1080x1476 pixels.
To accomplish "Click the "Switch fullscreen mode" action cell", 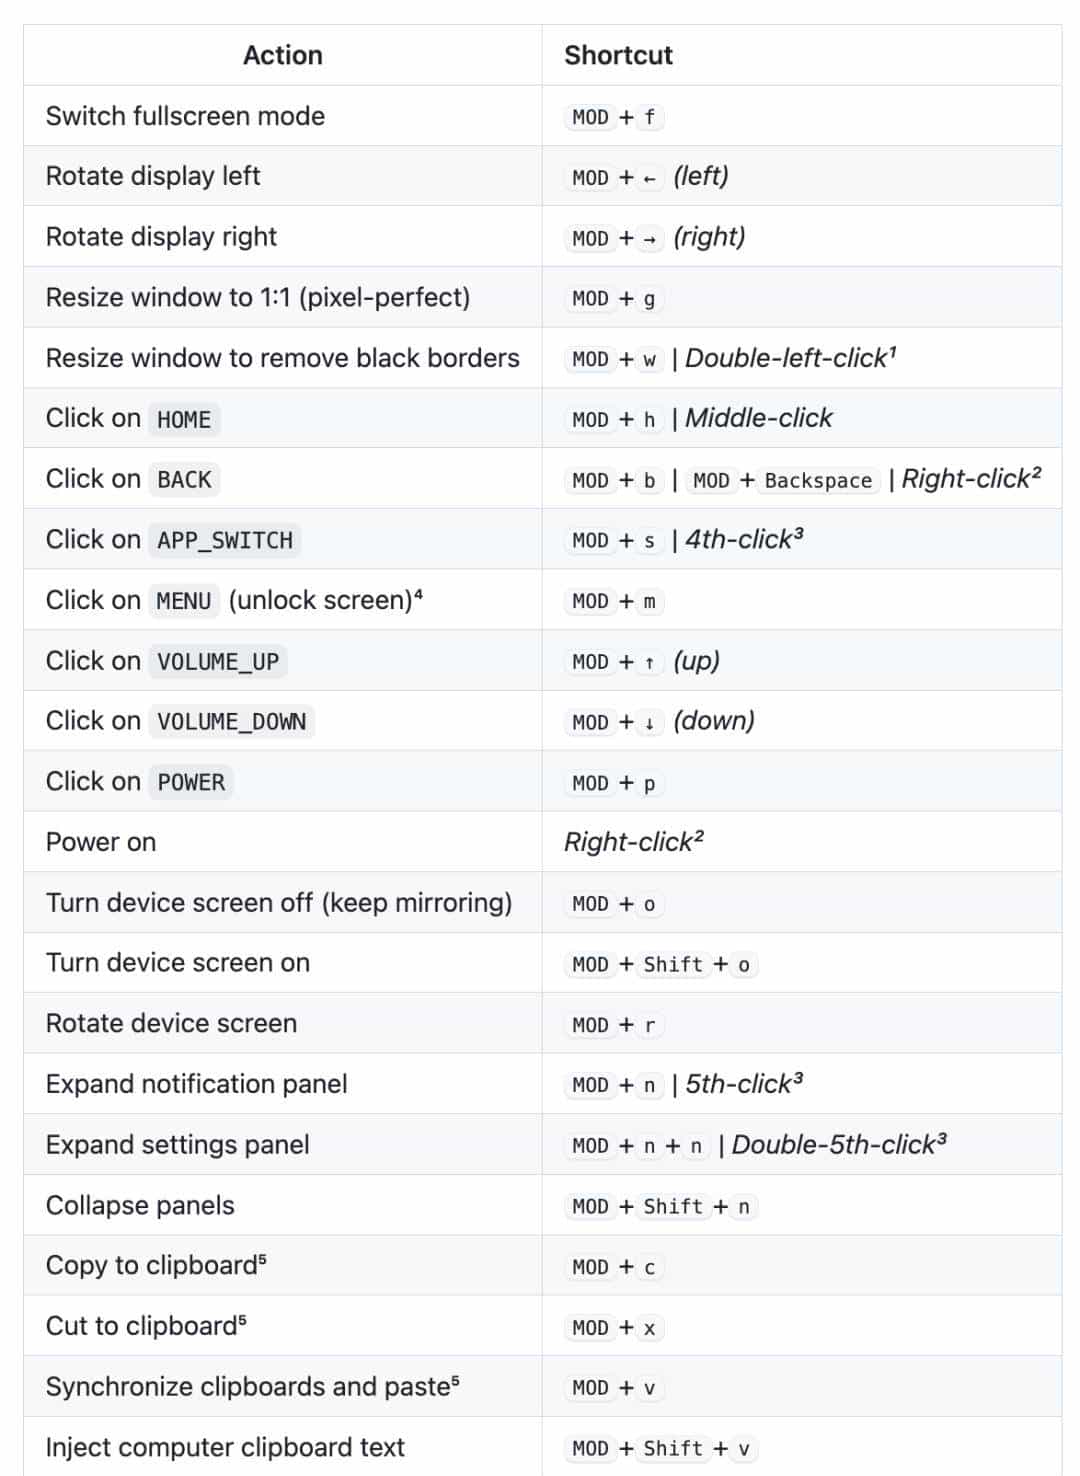I will click(x=185, y=116).
